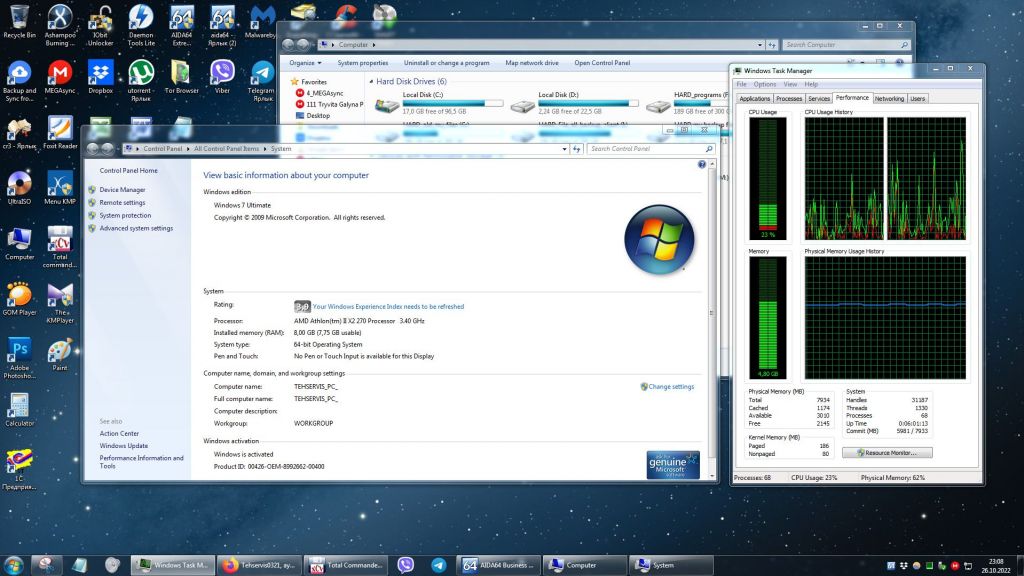Open uTorrent desktop shortcut
The image size is (1024, 576).
[140, 80]
